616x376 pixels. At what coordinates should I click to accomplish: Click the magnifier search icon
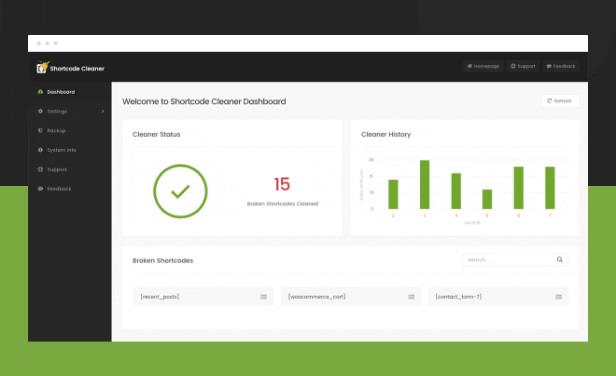(560, 260)
